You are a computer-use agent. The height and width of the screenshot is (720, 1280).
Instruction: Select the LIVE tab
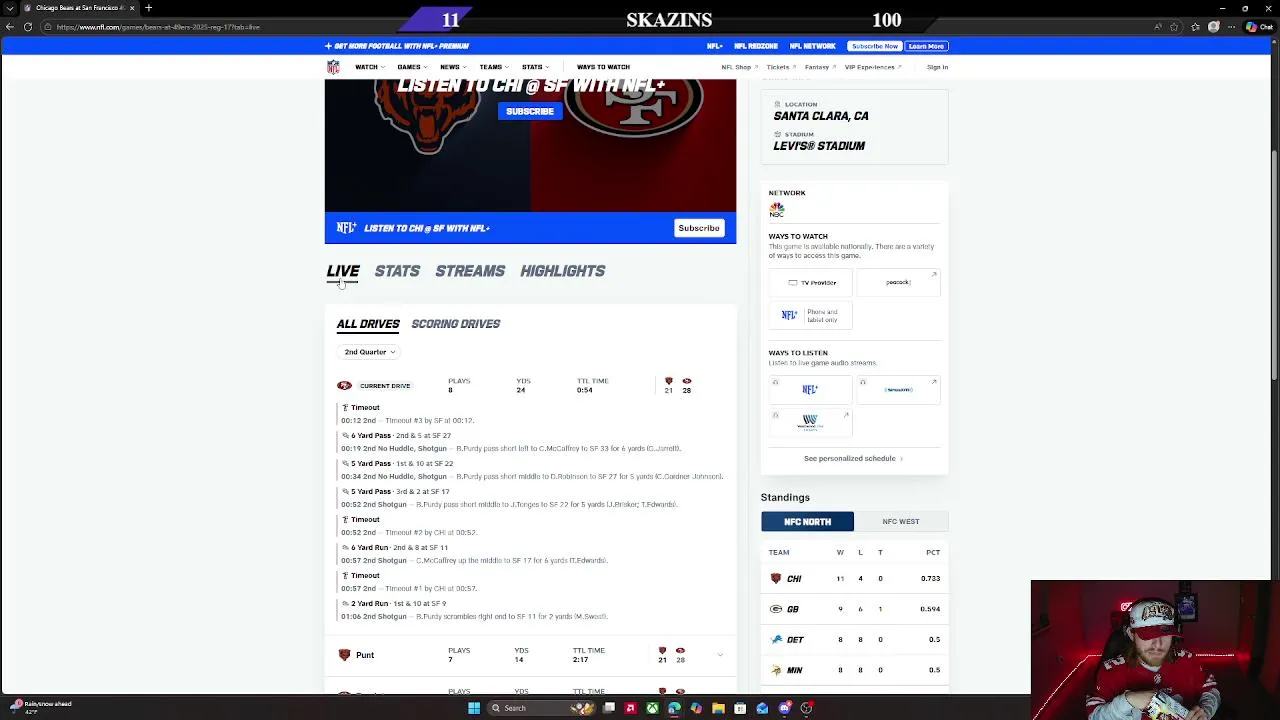point(343,271)
